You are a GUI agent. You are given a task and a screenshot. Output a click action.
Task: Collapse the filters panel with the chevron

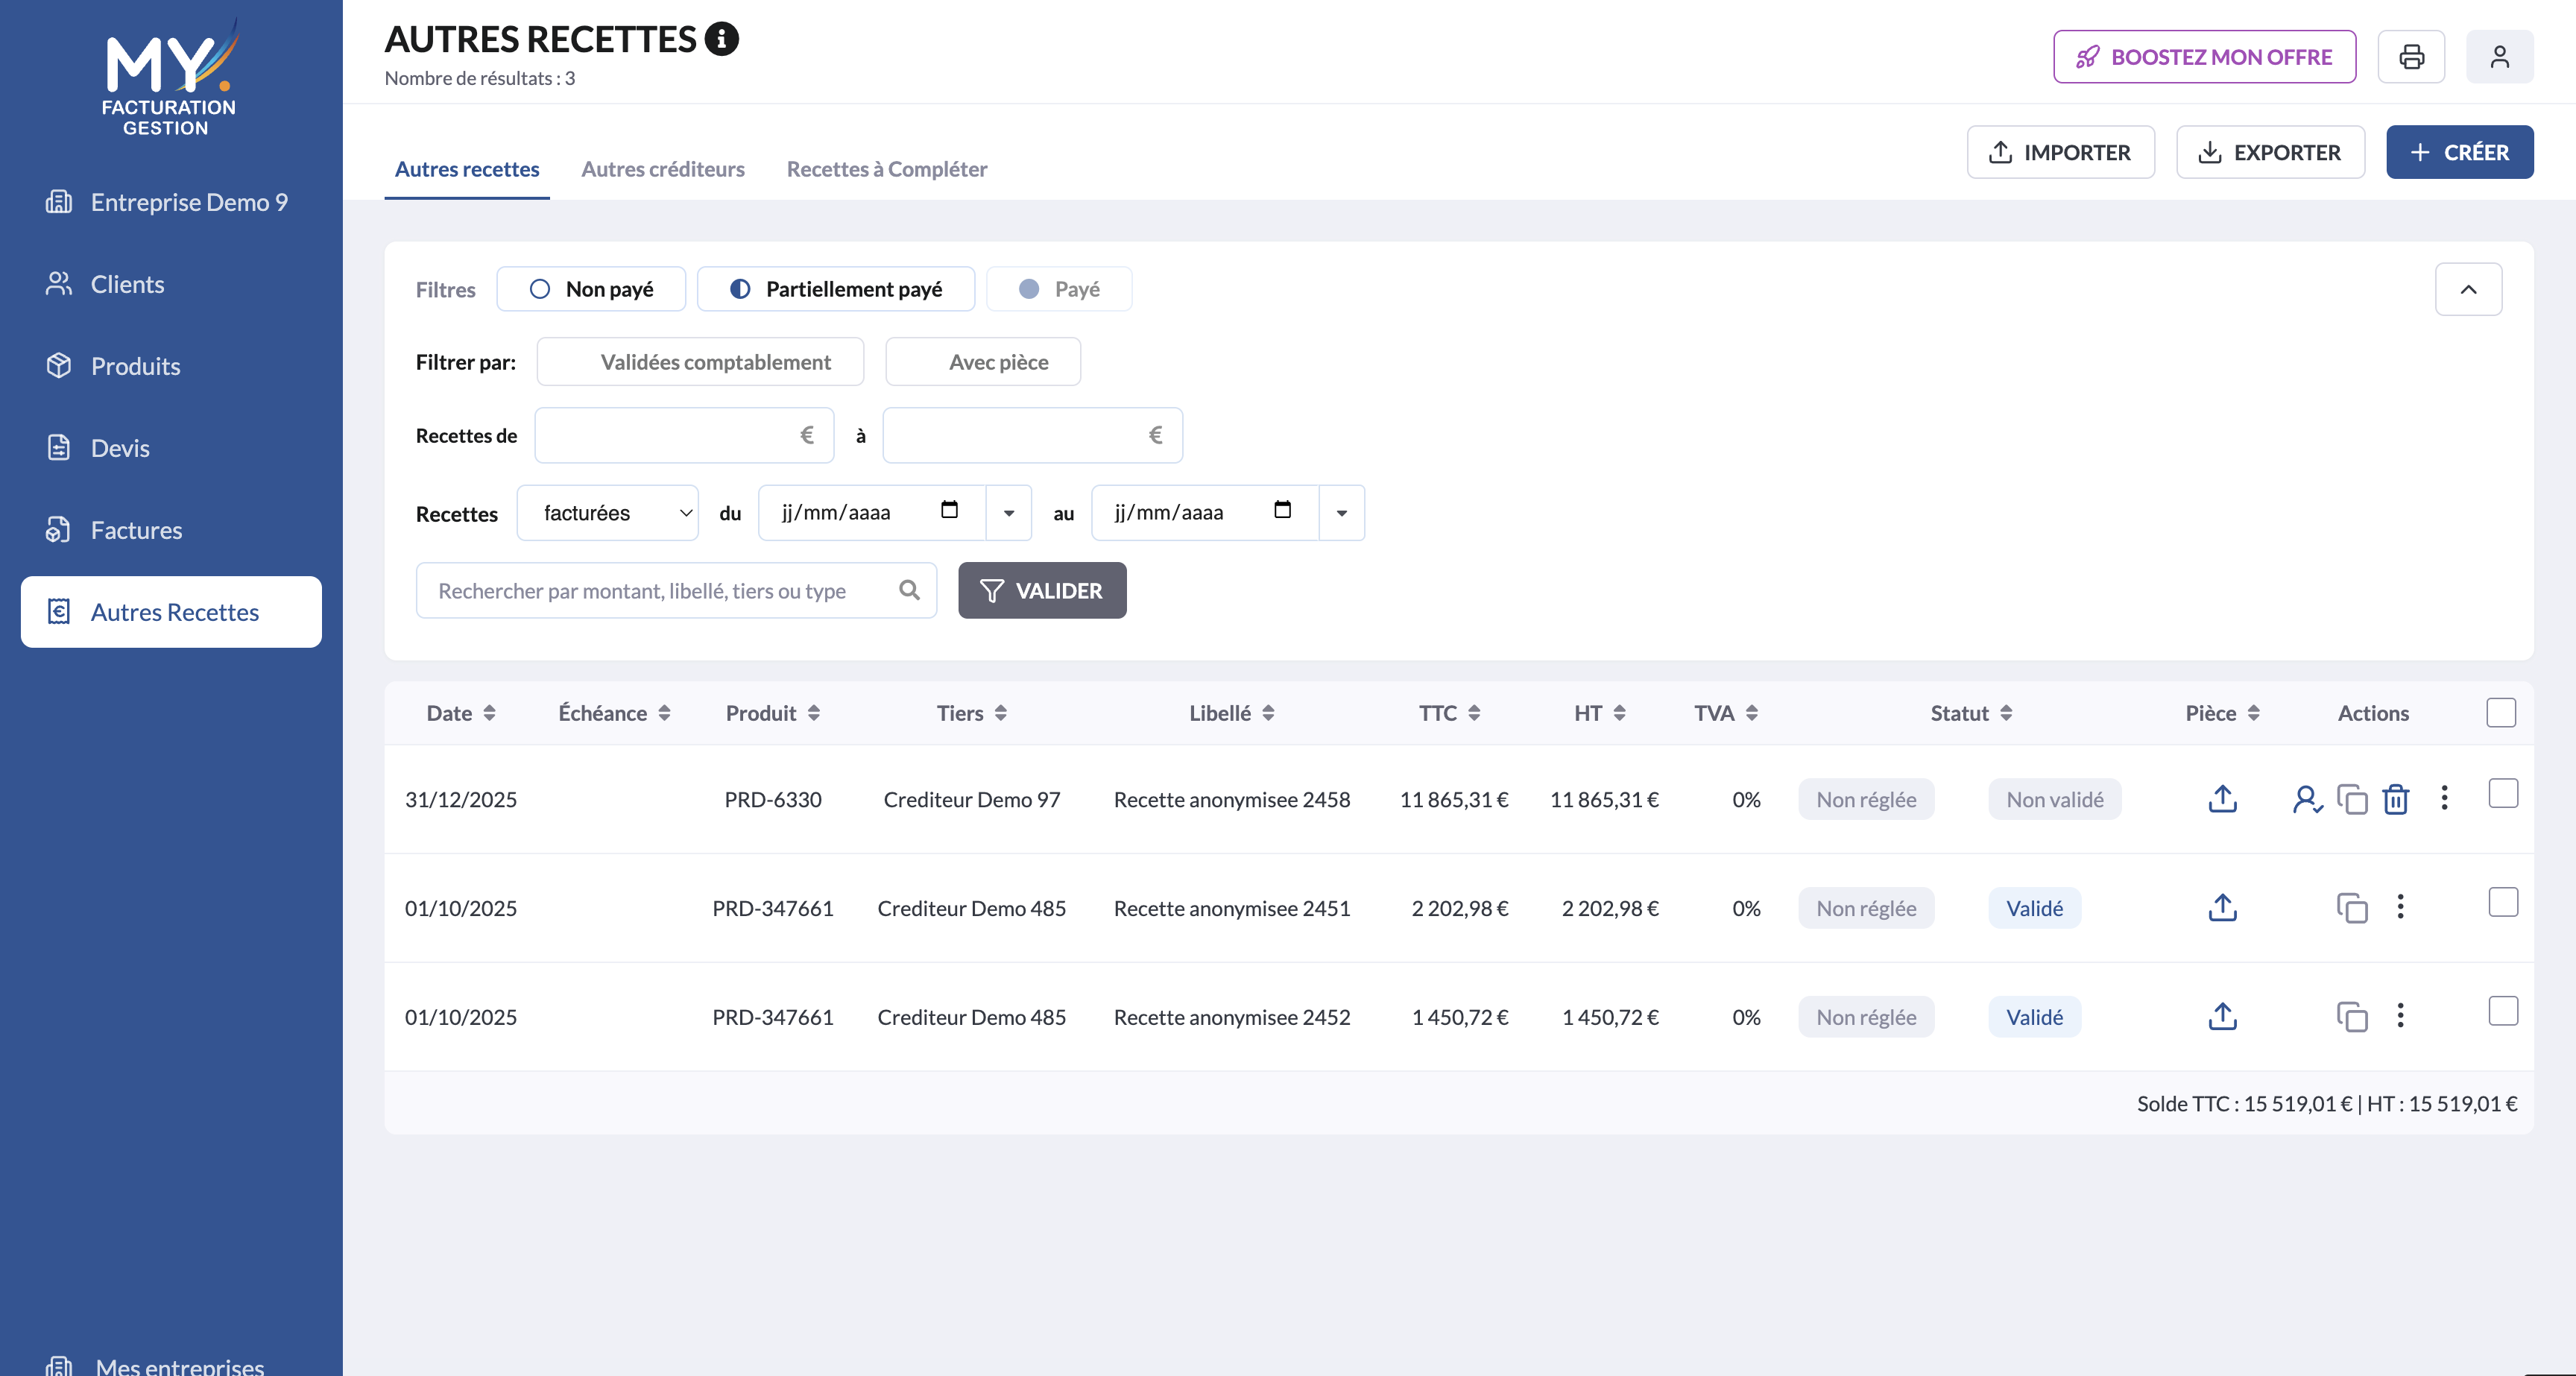click(2468, 289)
